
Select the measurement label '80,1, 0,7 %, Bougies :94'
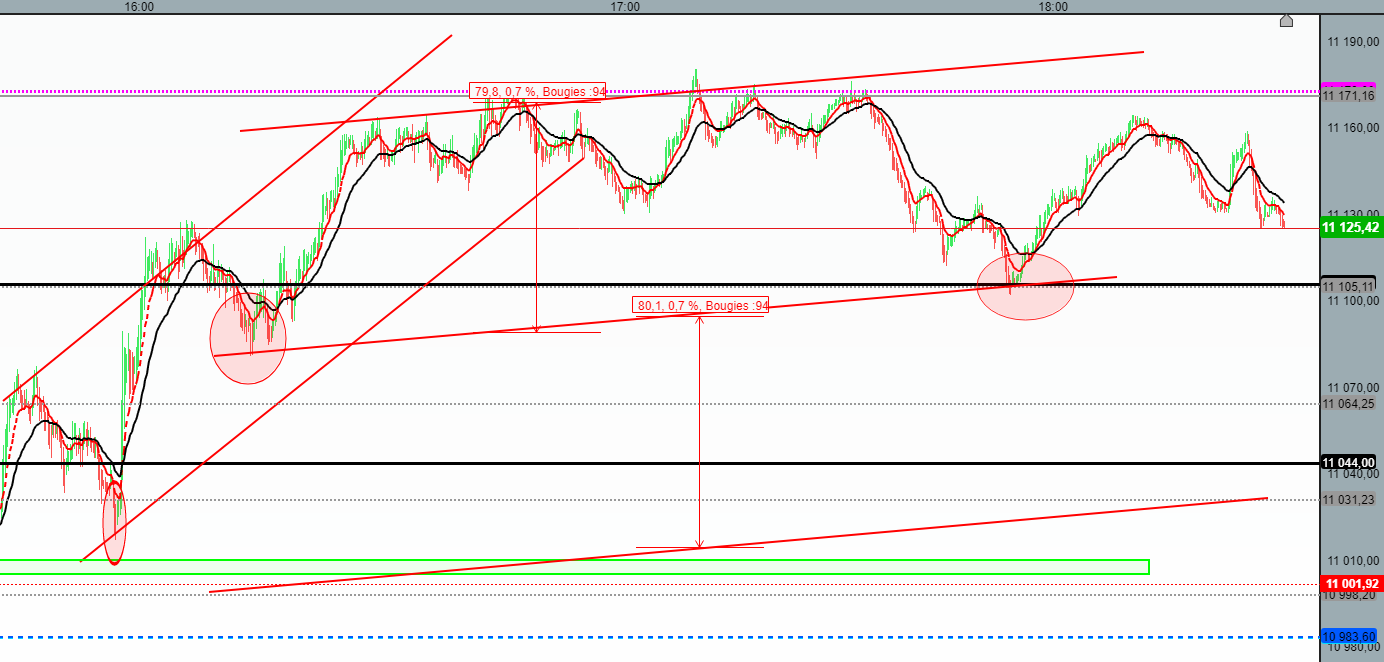point(701,305)
